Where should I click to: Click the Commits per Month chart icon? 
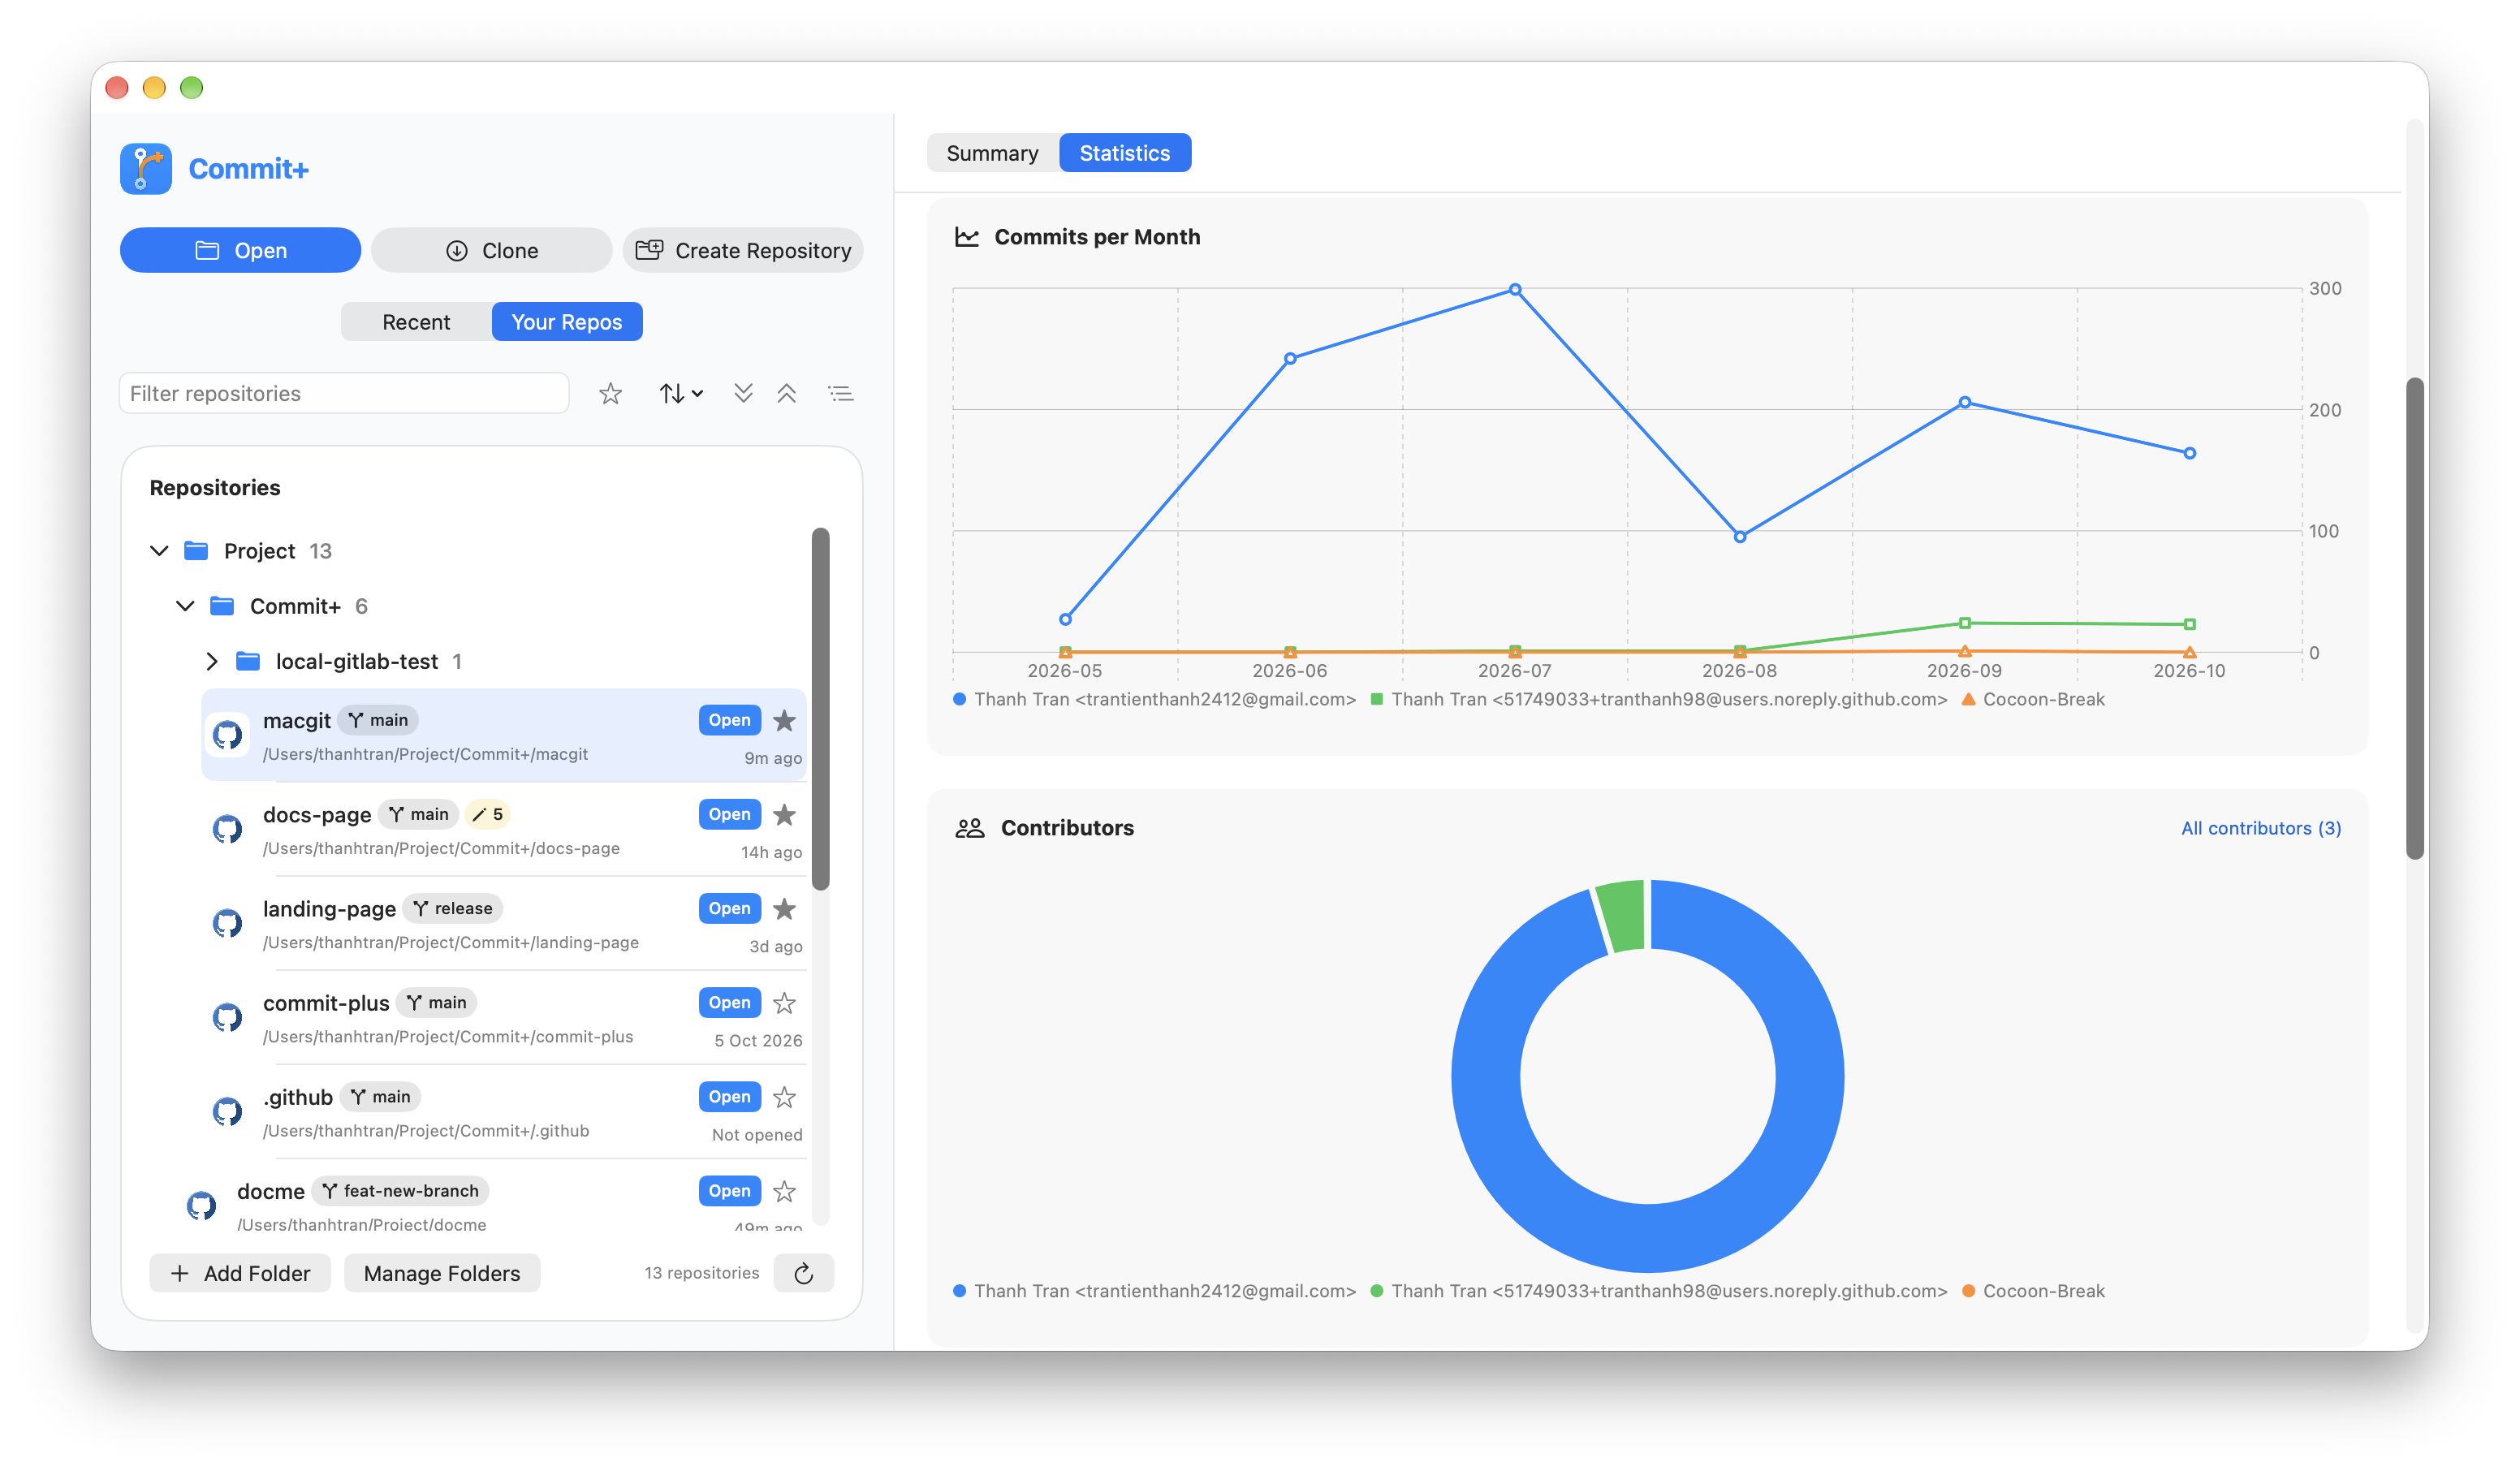click(x=967, y=237)
